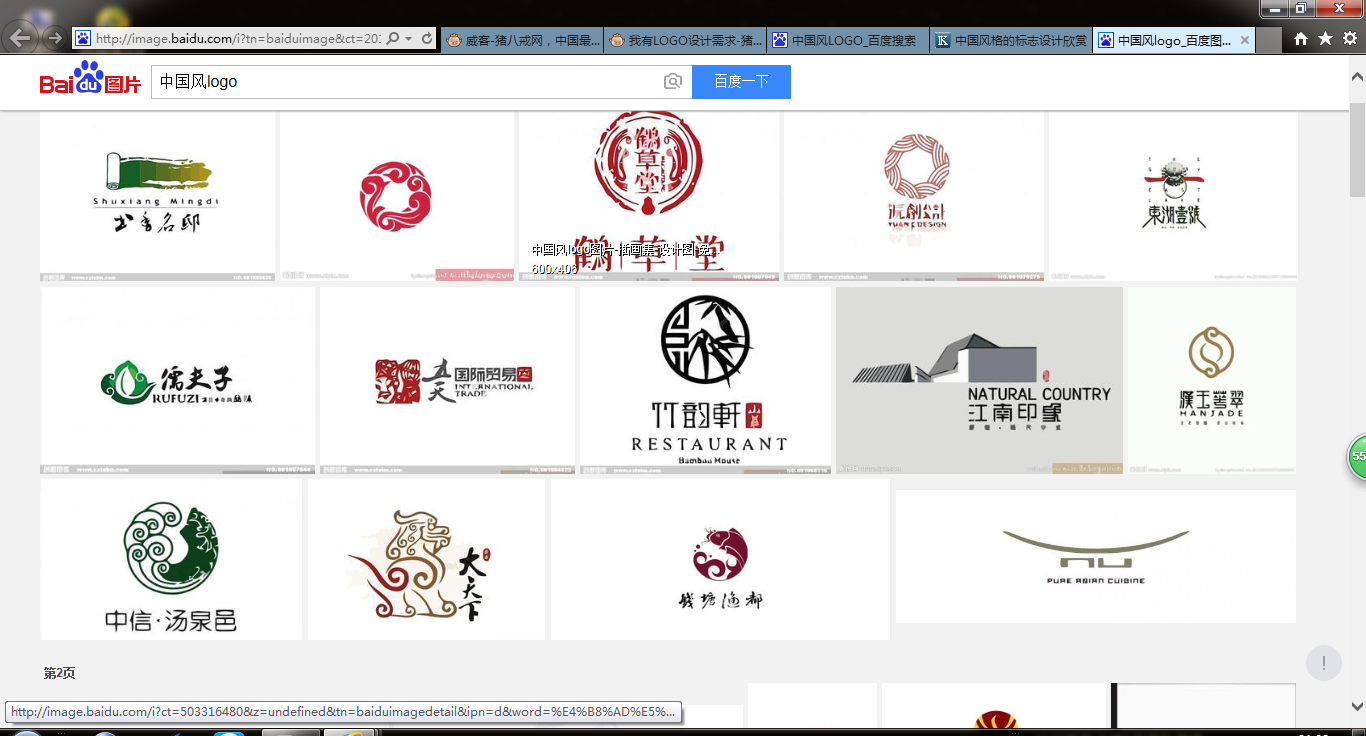Click the address bar search magnifier icon

[x=393, y=38]
